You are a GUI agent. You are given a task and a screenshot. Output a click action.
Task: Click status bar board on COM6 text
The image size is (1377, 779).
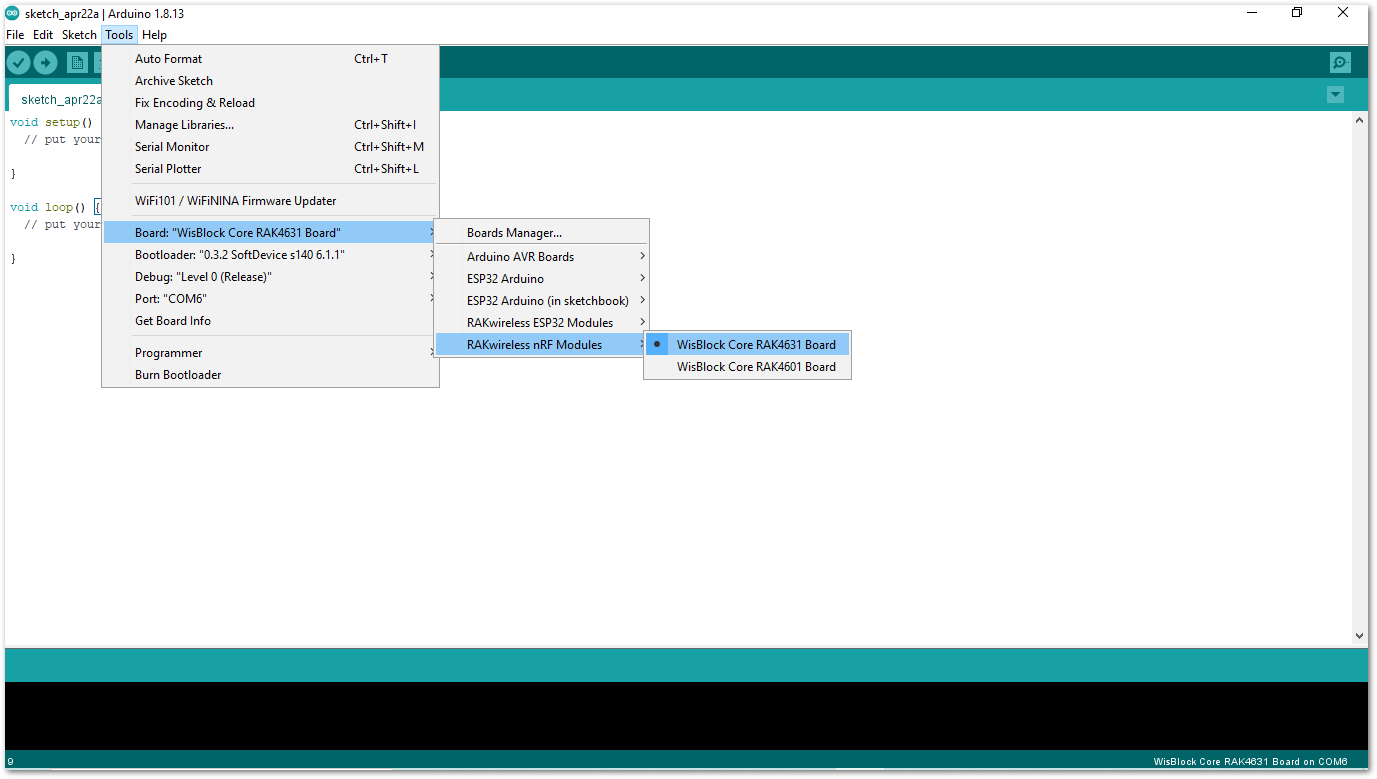coord(1250,761)
